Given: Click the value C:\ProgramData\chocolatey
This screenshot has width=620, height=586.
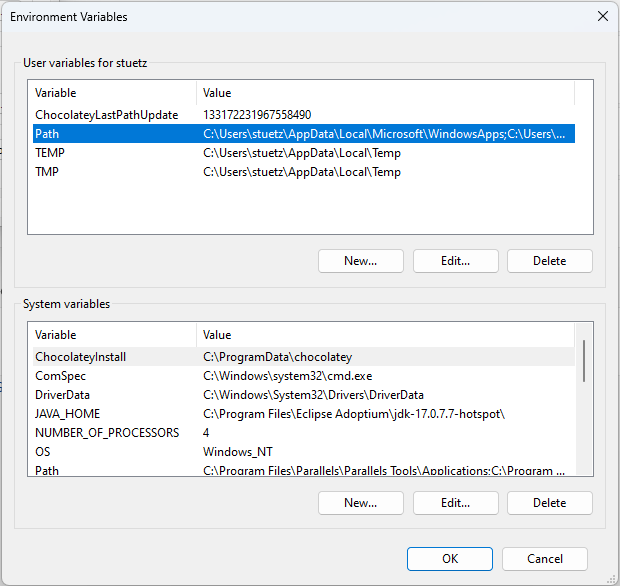Looking at the screenshot, I should (277, 357).
